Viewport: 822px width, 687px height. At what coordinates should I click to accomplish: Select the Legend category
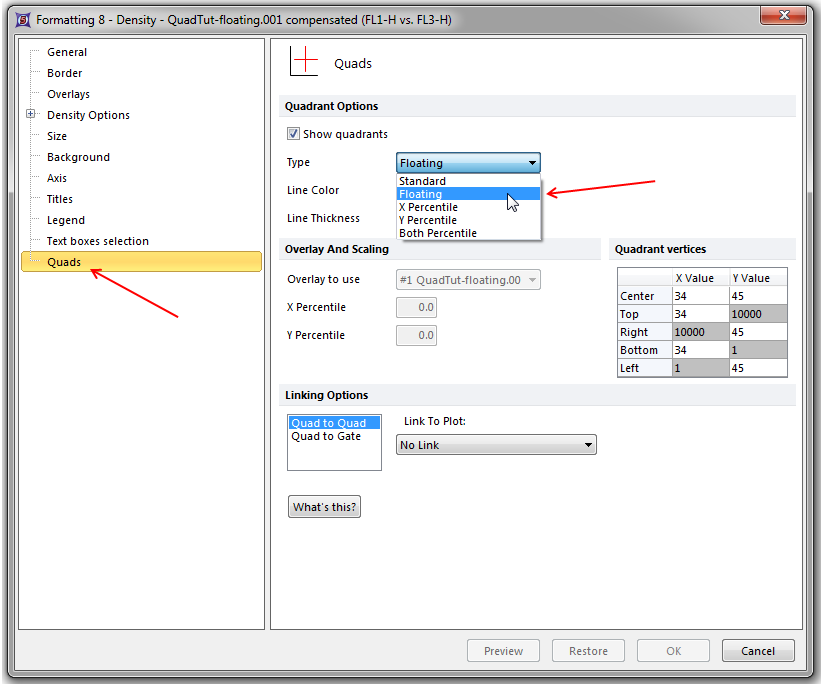(x=66, y=220)
